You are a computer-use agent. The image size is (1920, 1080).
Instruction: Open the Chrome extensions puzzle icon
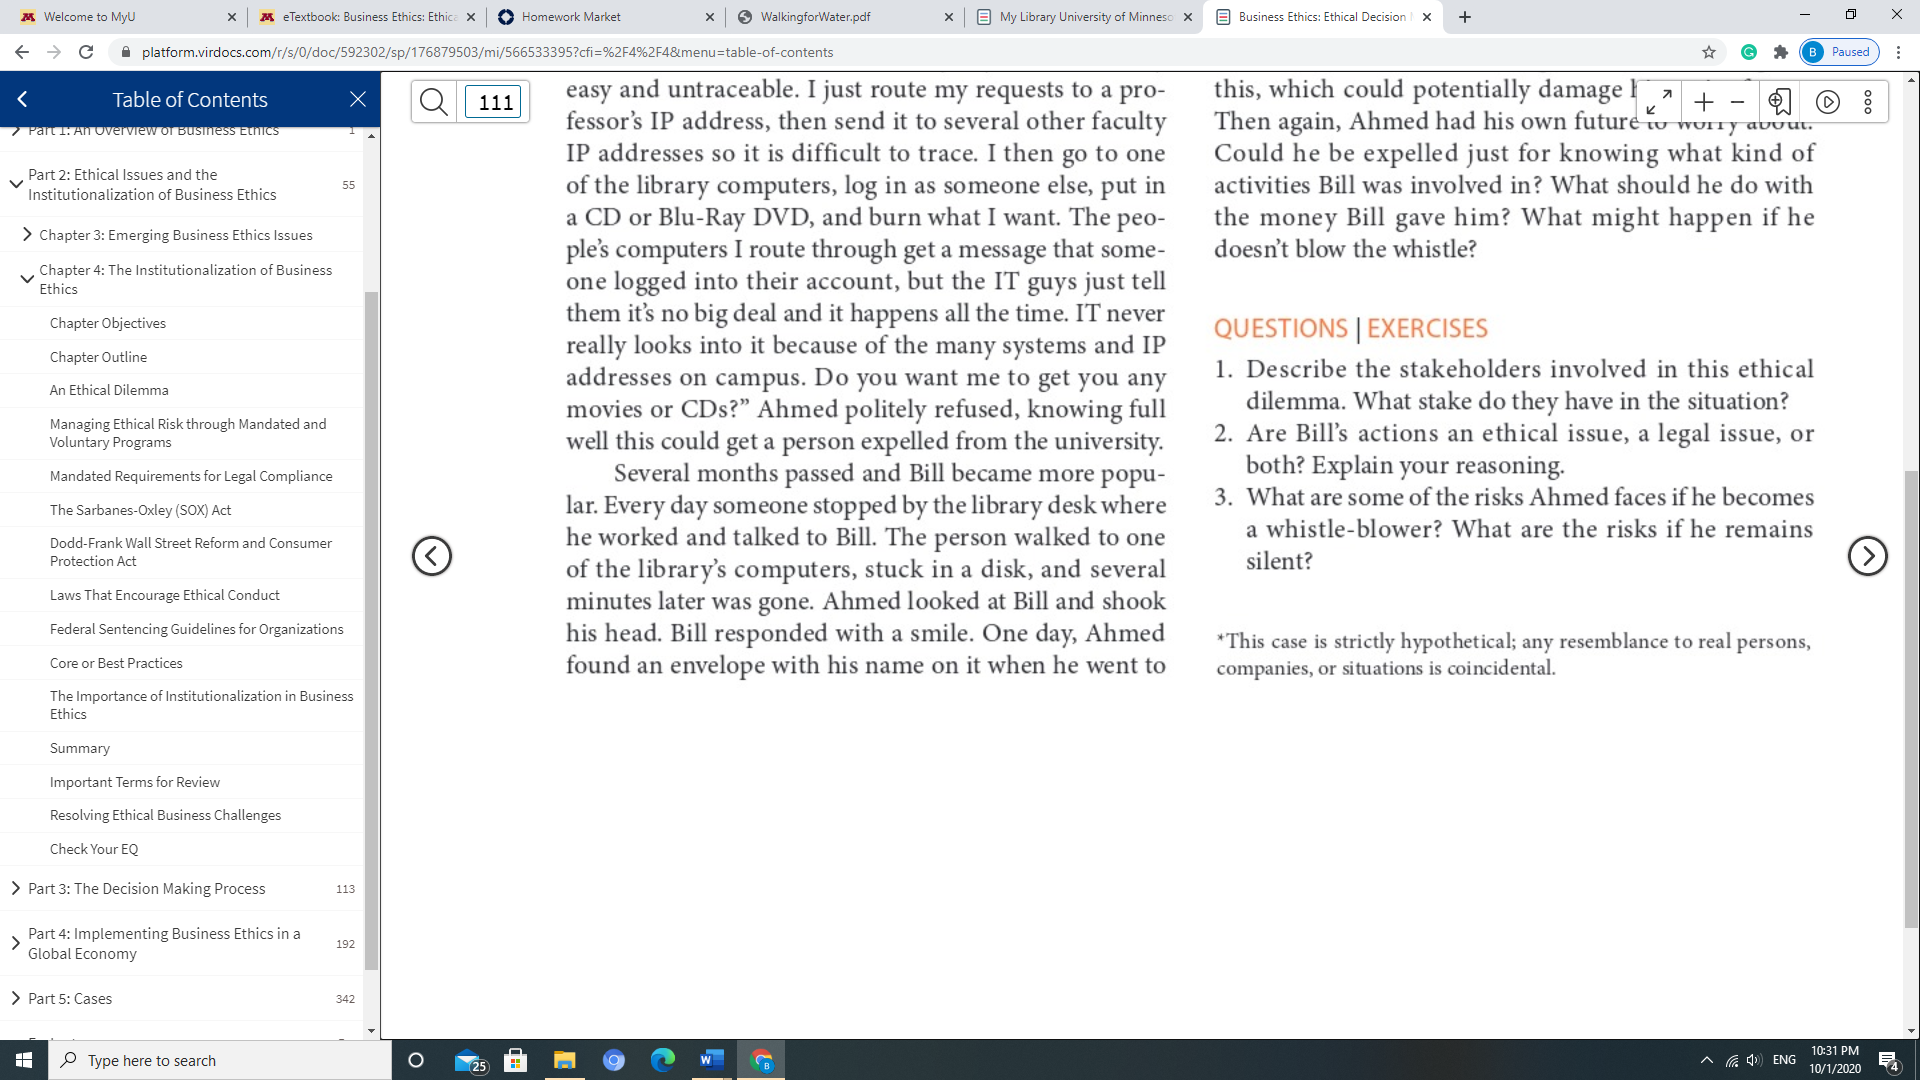pyautogui.click(x=1781, y=52)
